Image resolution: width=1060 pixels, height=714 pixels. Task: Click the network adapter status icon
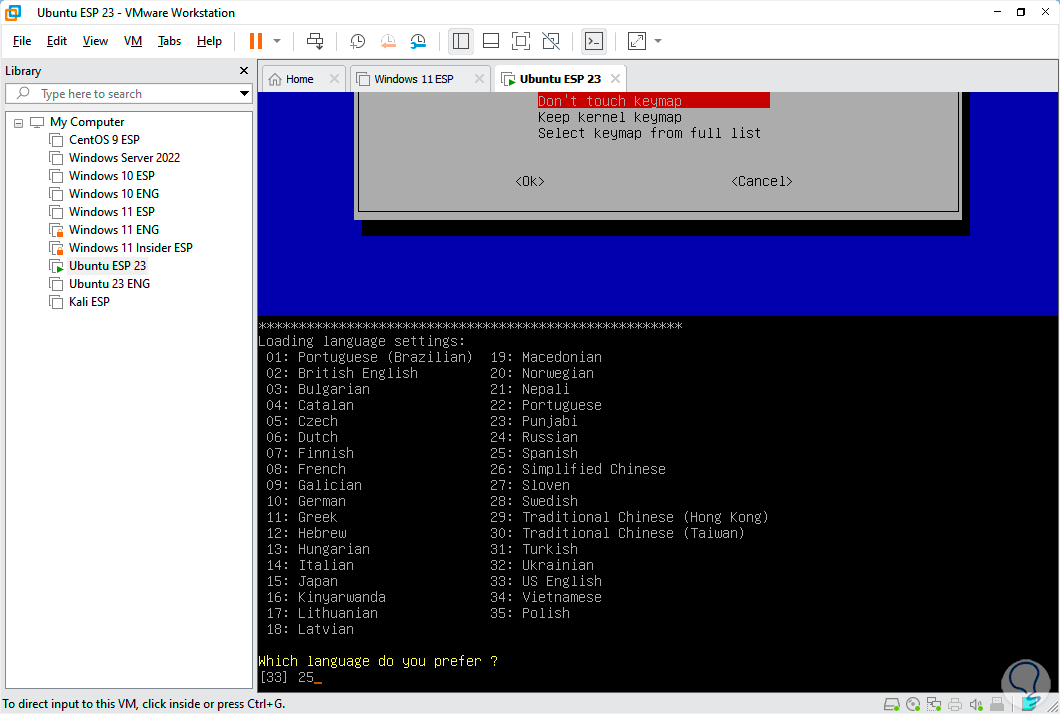pyautogui.click(x=934, y=705)
